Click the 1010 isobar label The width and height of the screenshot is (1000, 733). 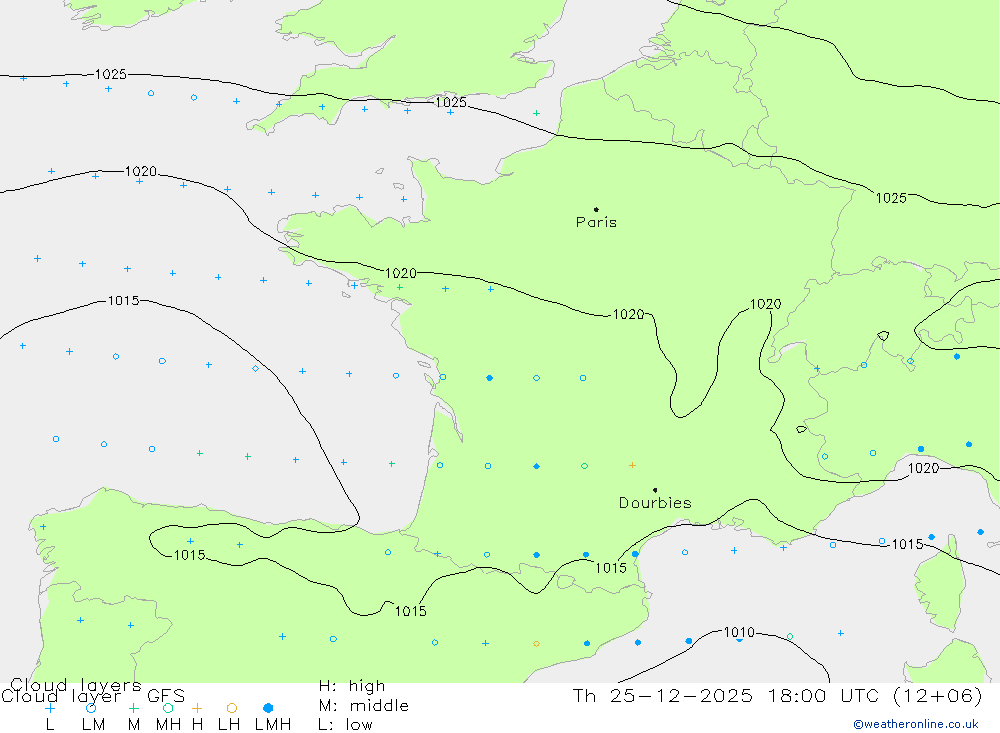tap(739, 632)
